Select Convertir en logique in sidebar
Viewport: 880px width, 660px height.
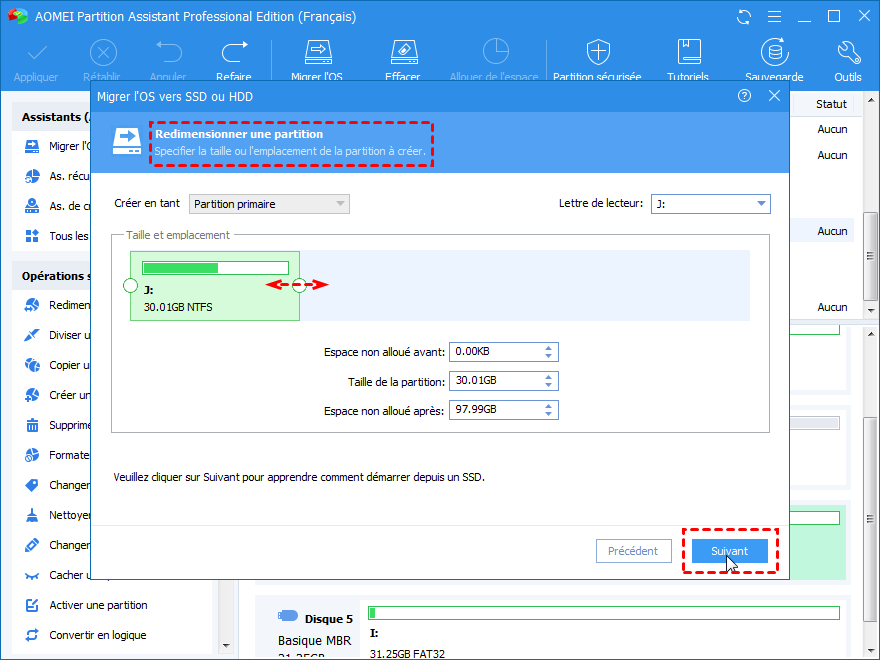pyautogui.click(x=86, y=635)
